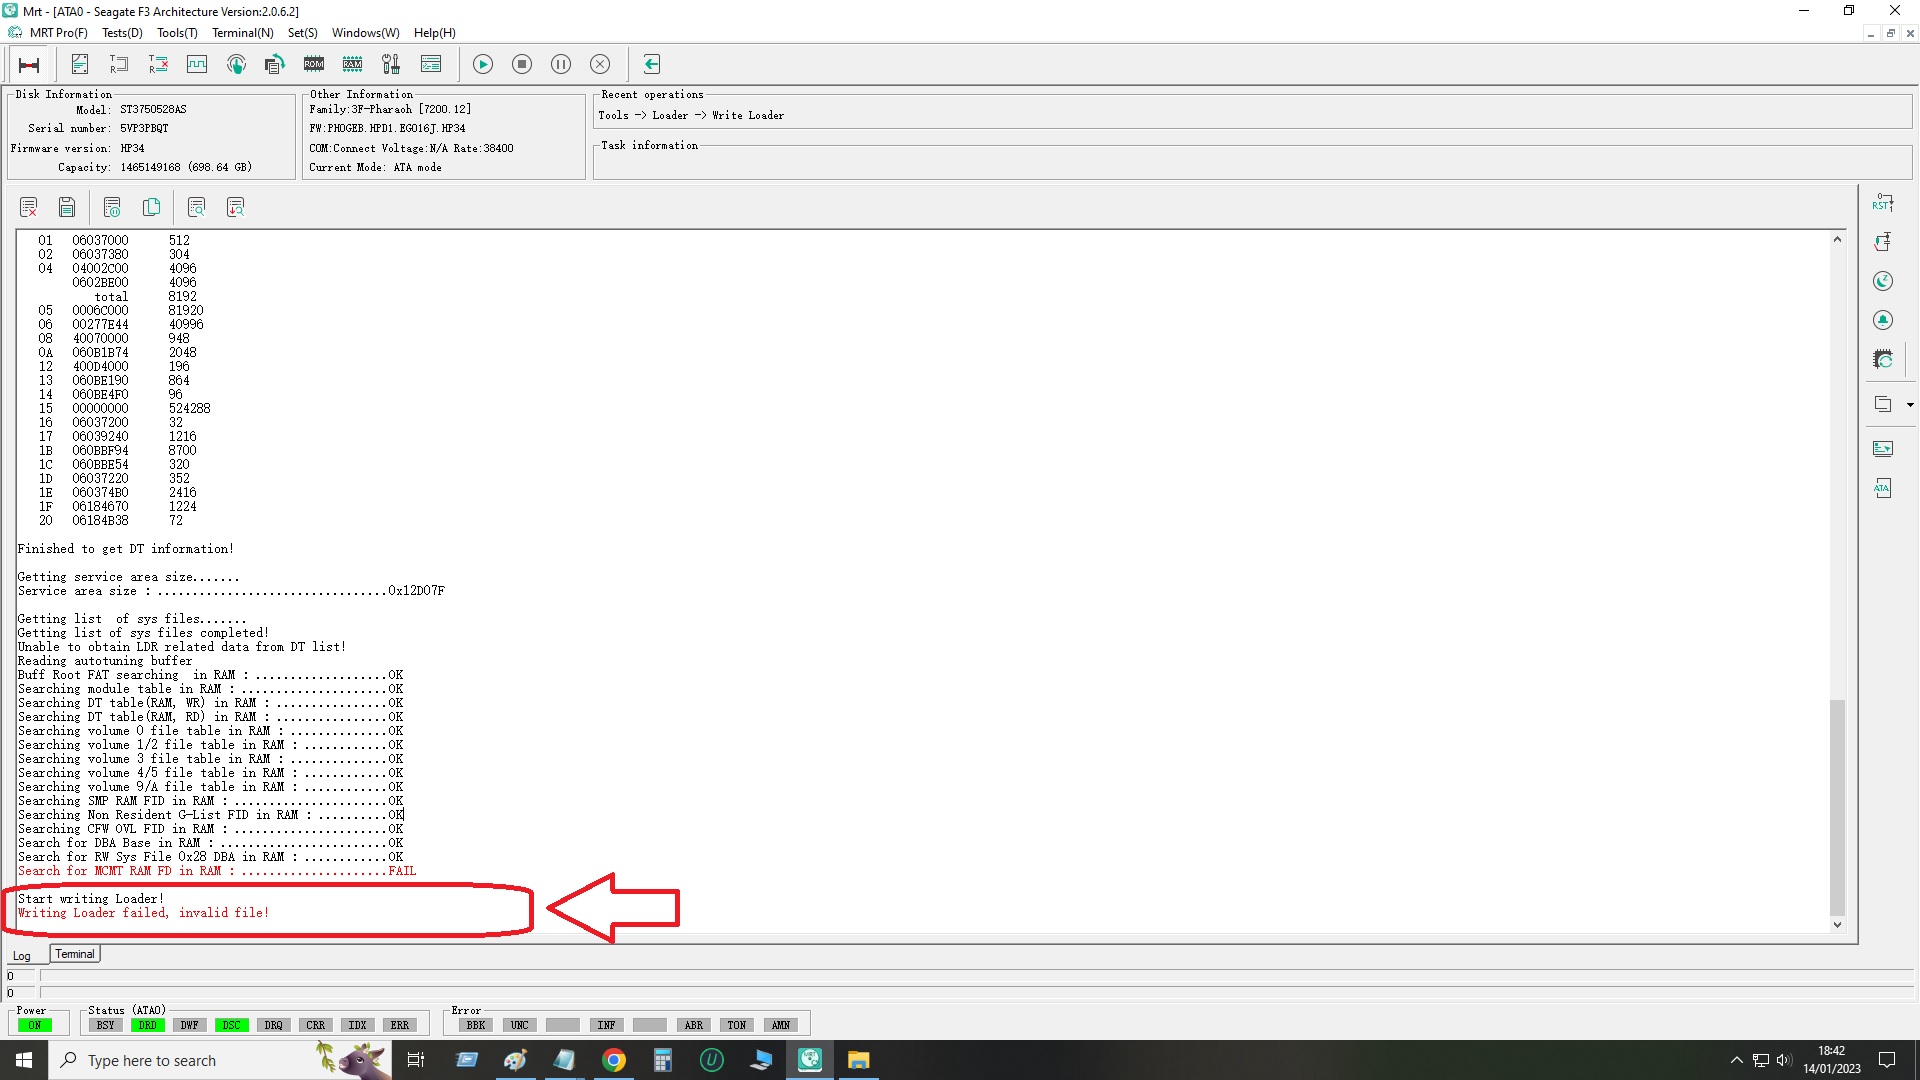Expand the dropdown arrow beside the windows icon
The width and height of the screenshot is (1920, 1080).
1910,405
